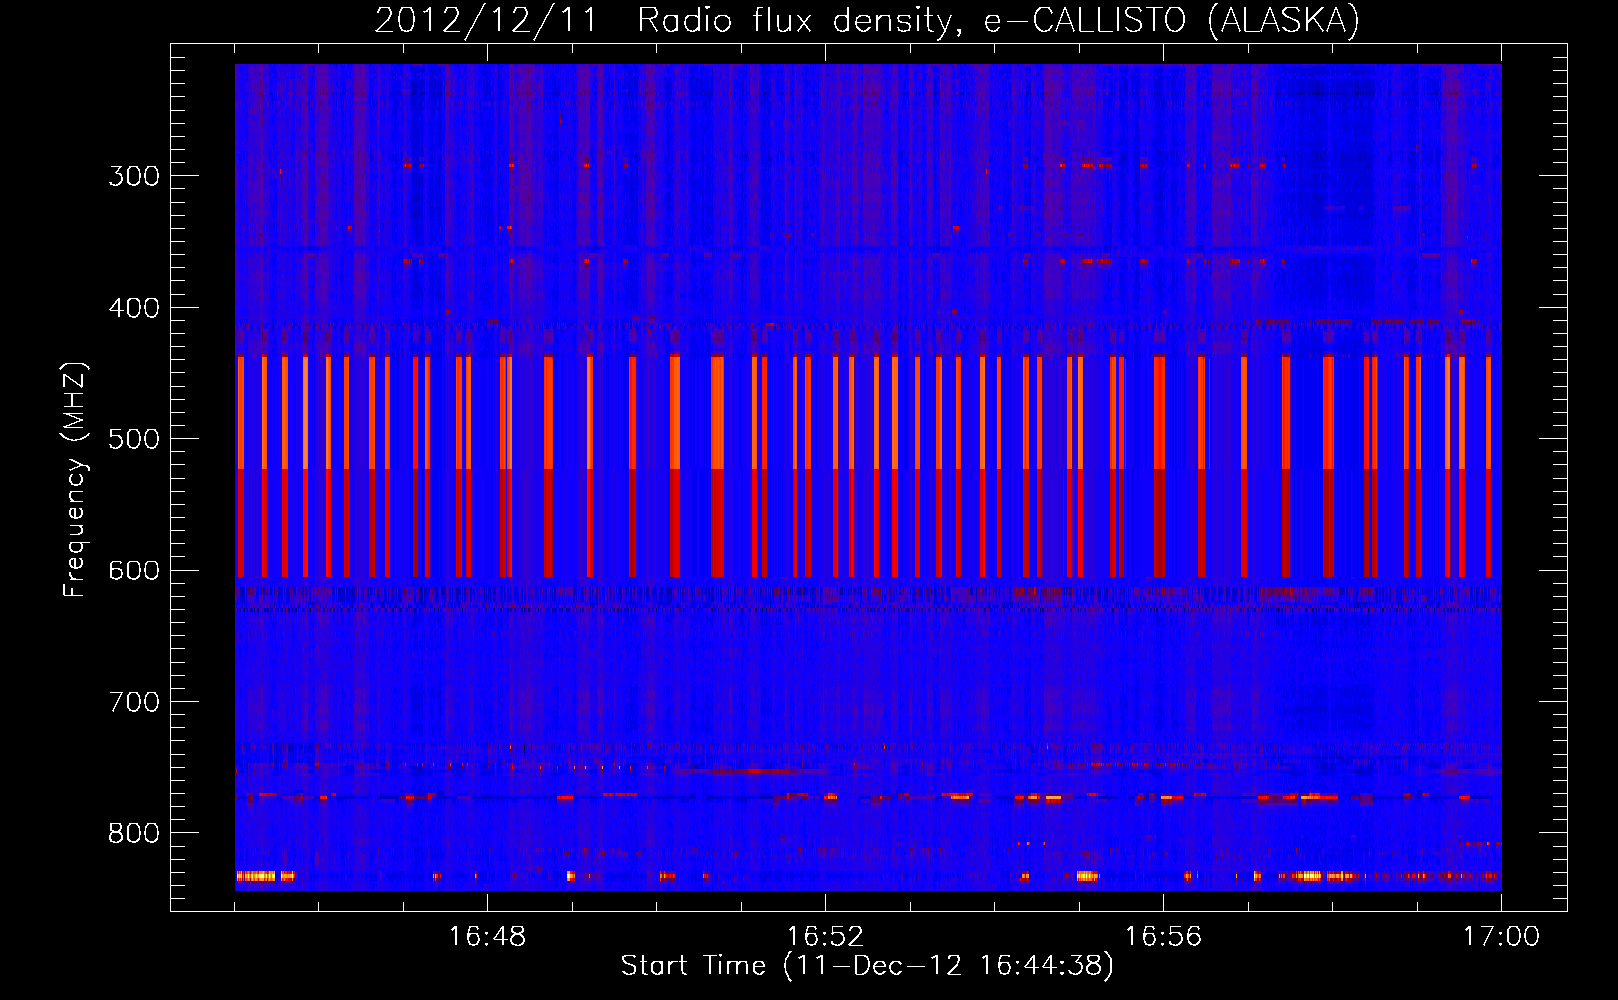Click the 'Start Time (11-Dec-12 16:44:38)' label
The width and height of the screenshot is (1618, 1000).
pyautogui.click(x=867, y=966)
